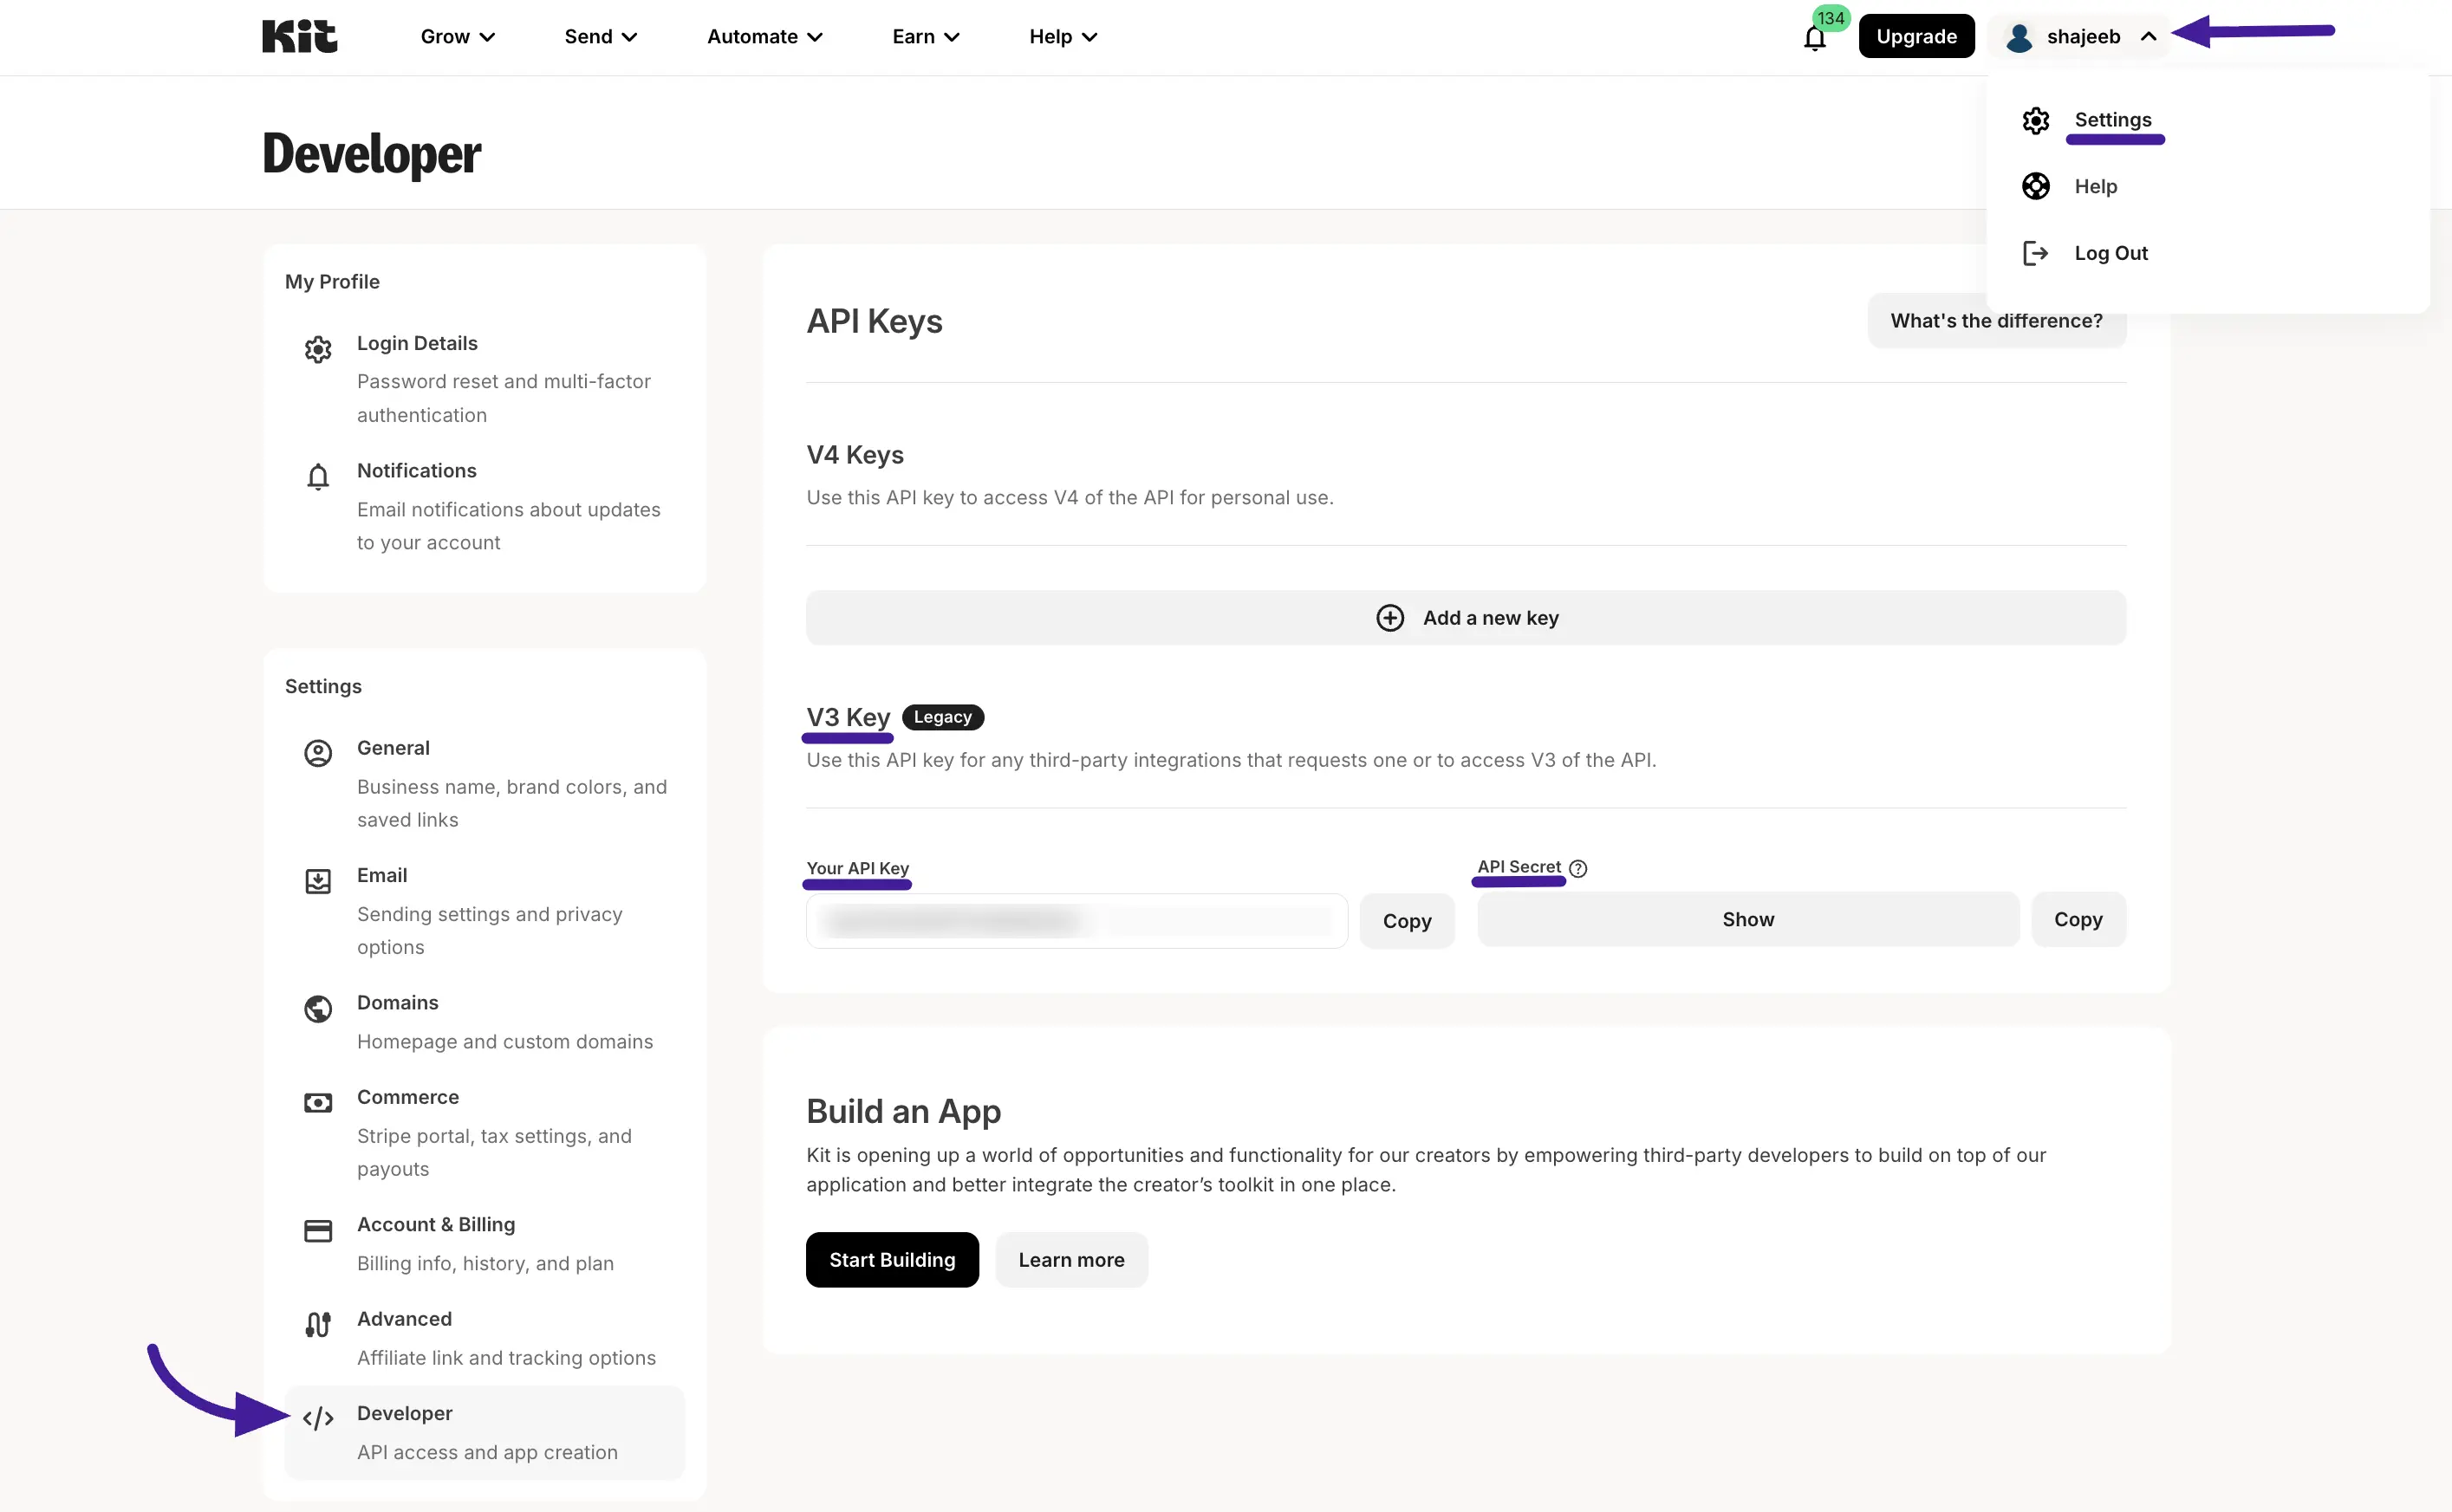Click the Learn more button
2452x1512 pixels.
pos(1071,1260)
